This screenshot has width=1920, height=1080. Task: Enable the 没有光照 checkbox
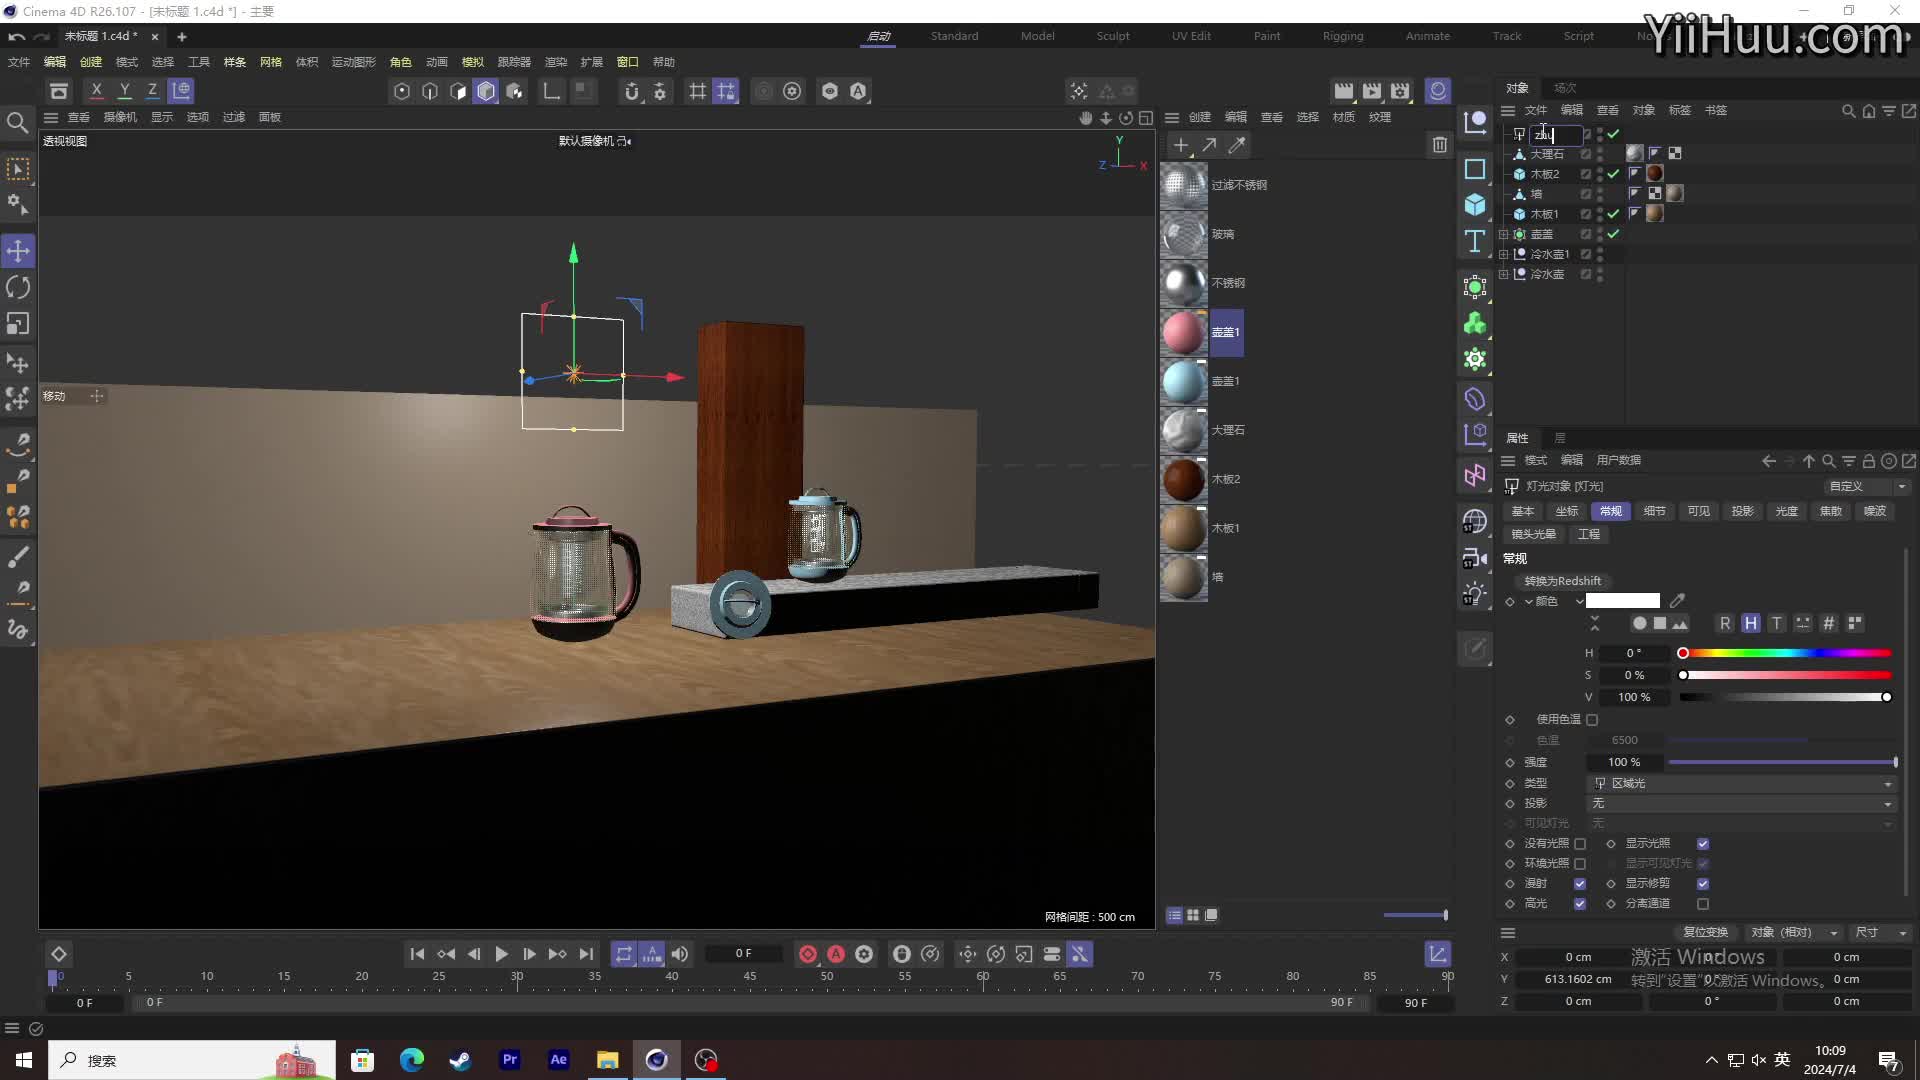pos(1580,844)
